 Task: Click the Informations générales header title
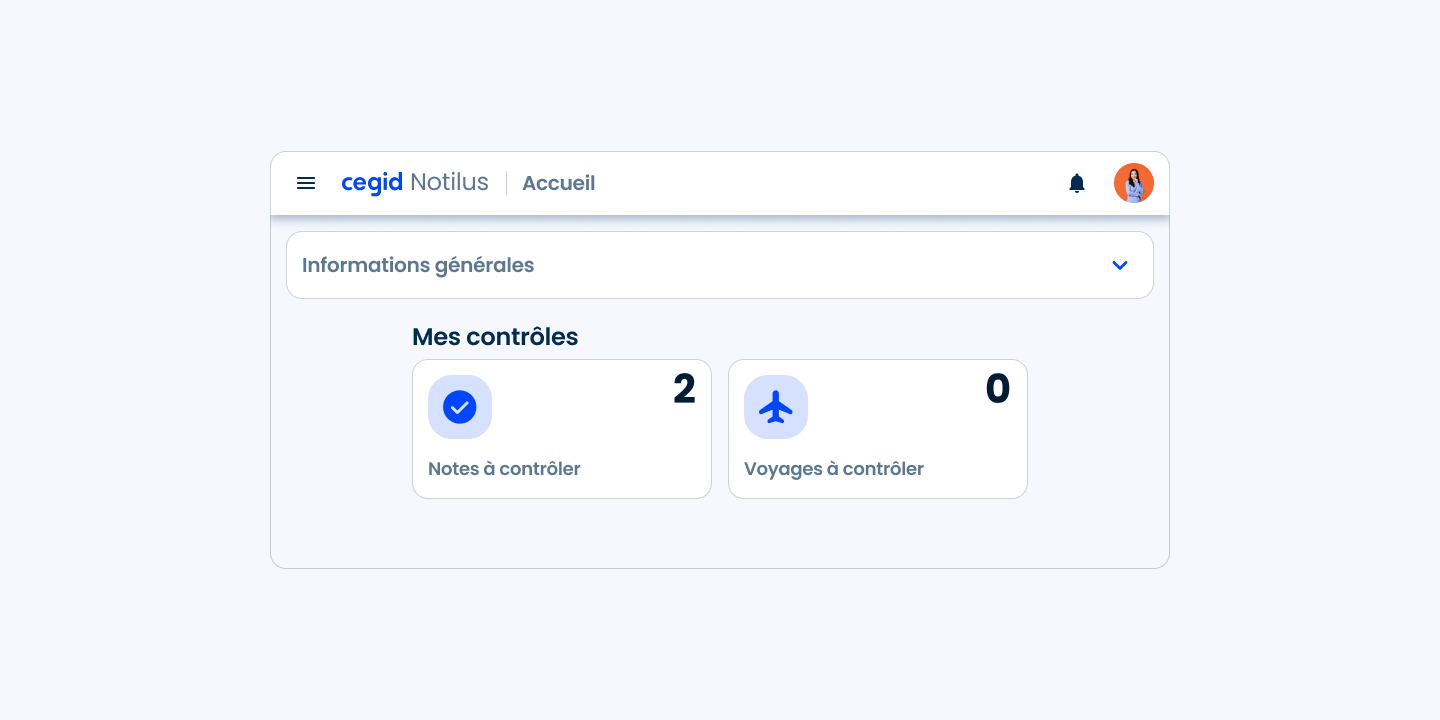click(x=418, y=265)
